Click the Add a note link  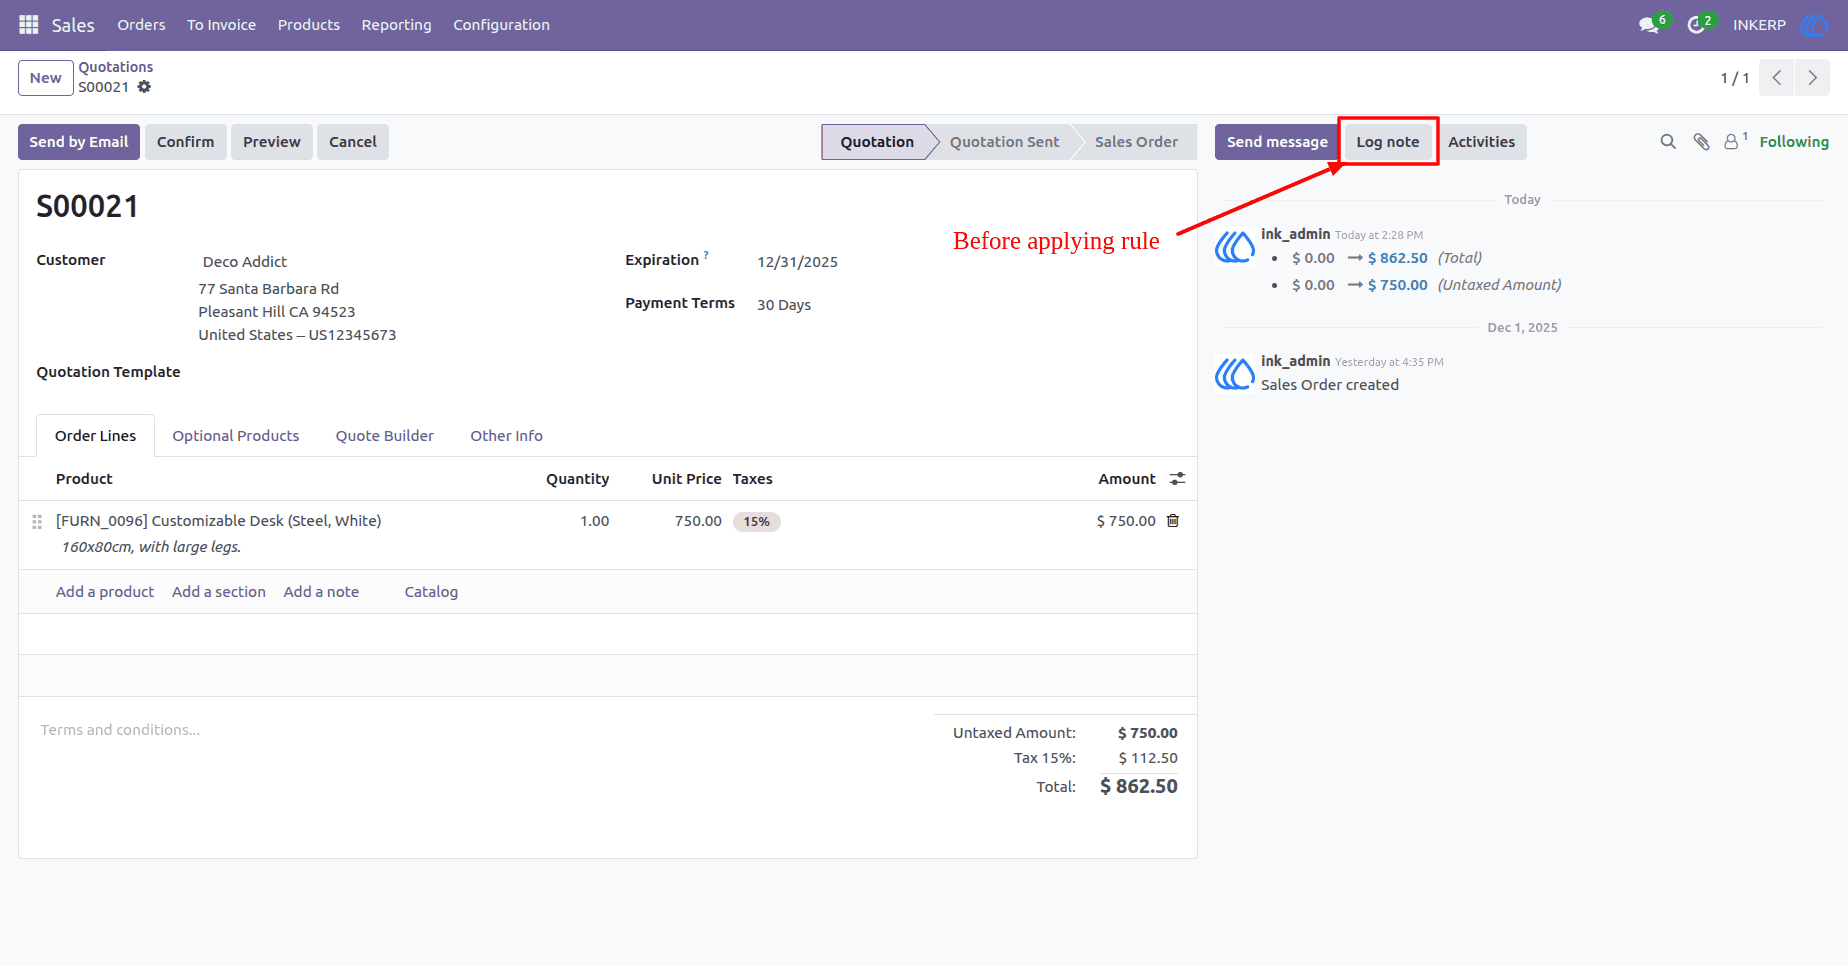[x=321, y=592]
